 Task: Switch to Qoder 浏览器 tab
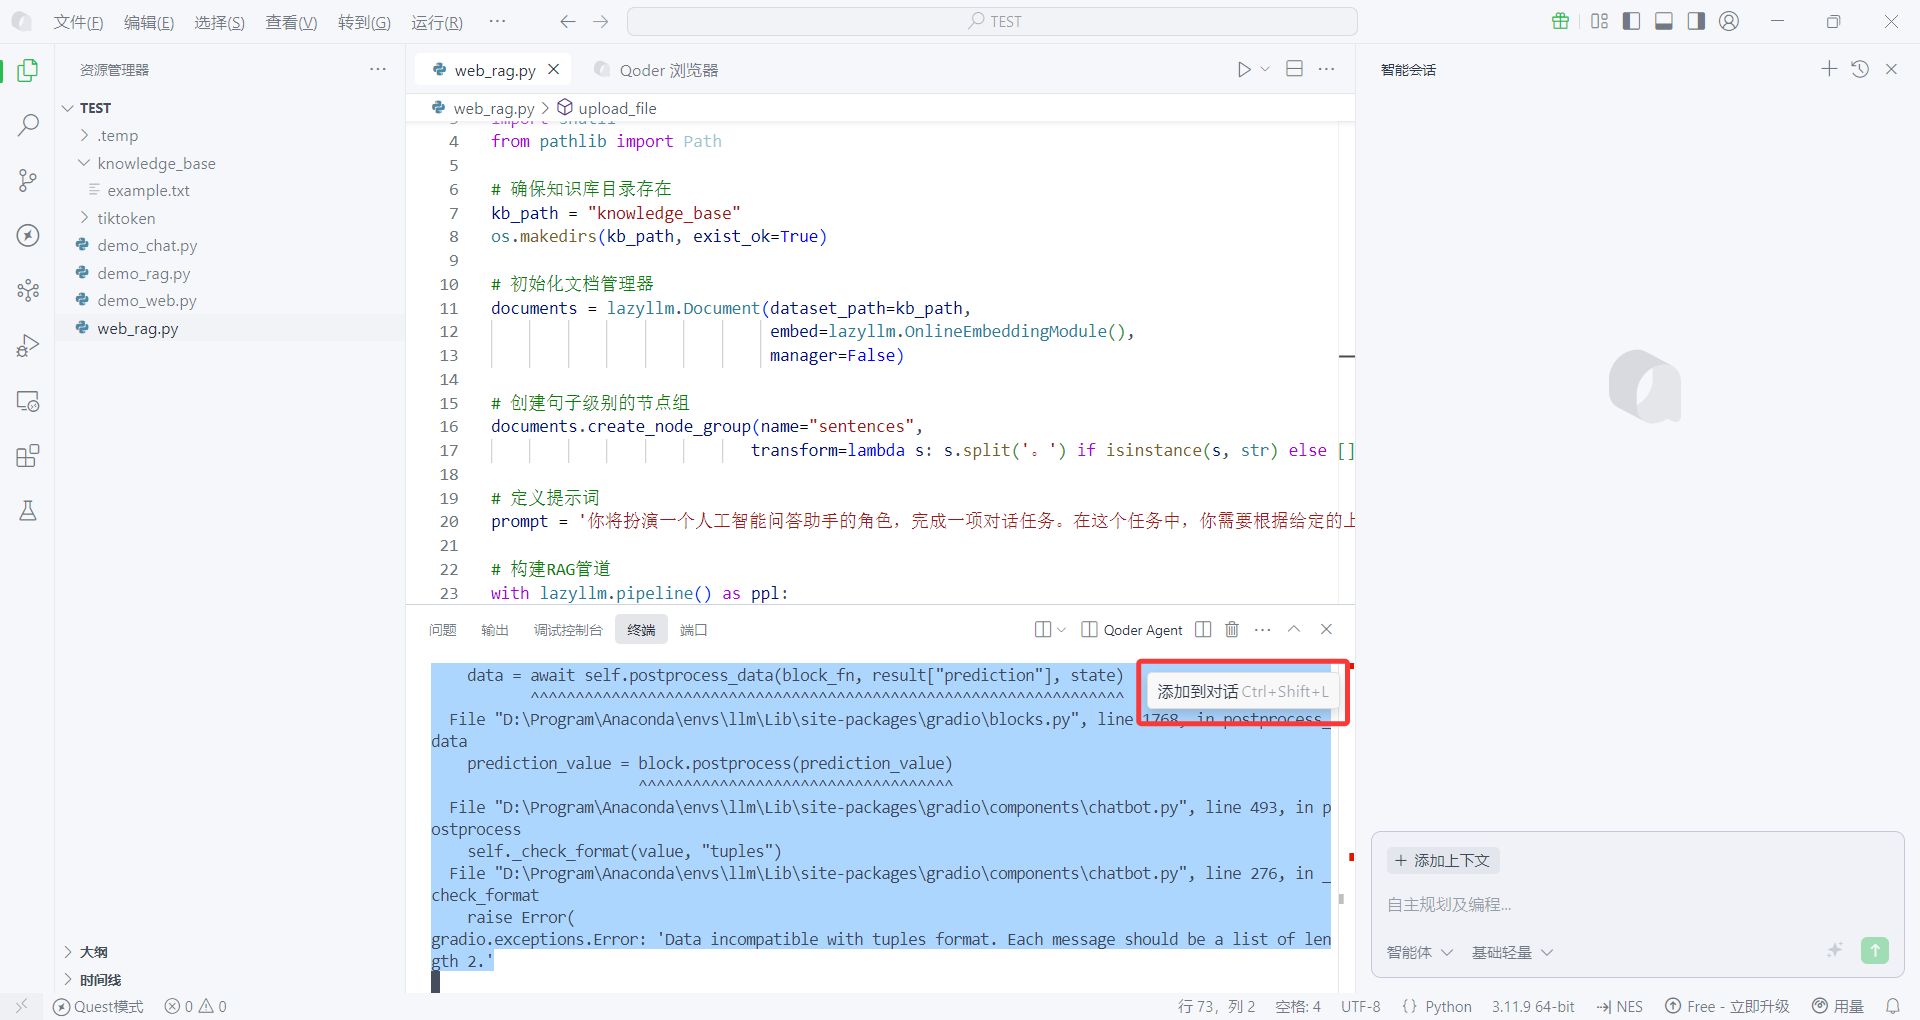(656, 70)
